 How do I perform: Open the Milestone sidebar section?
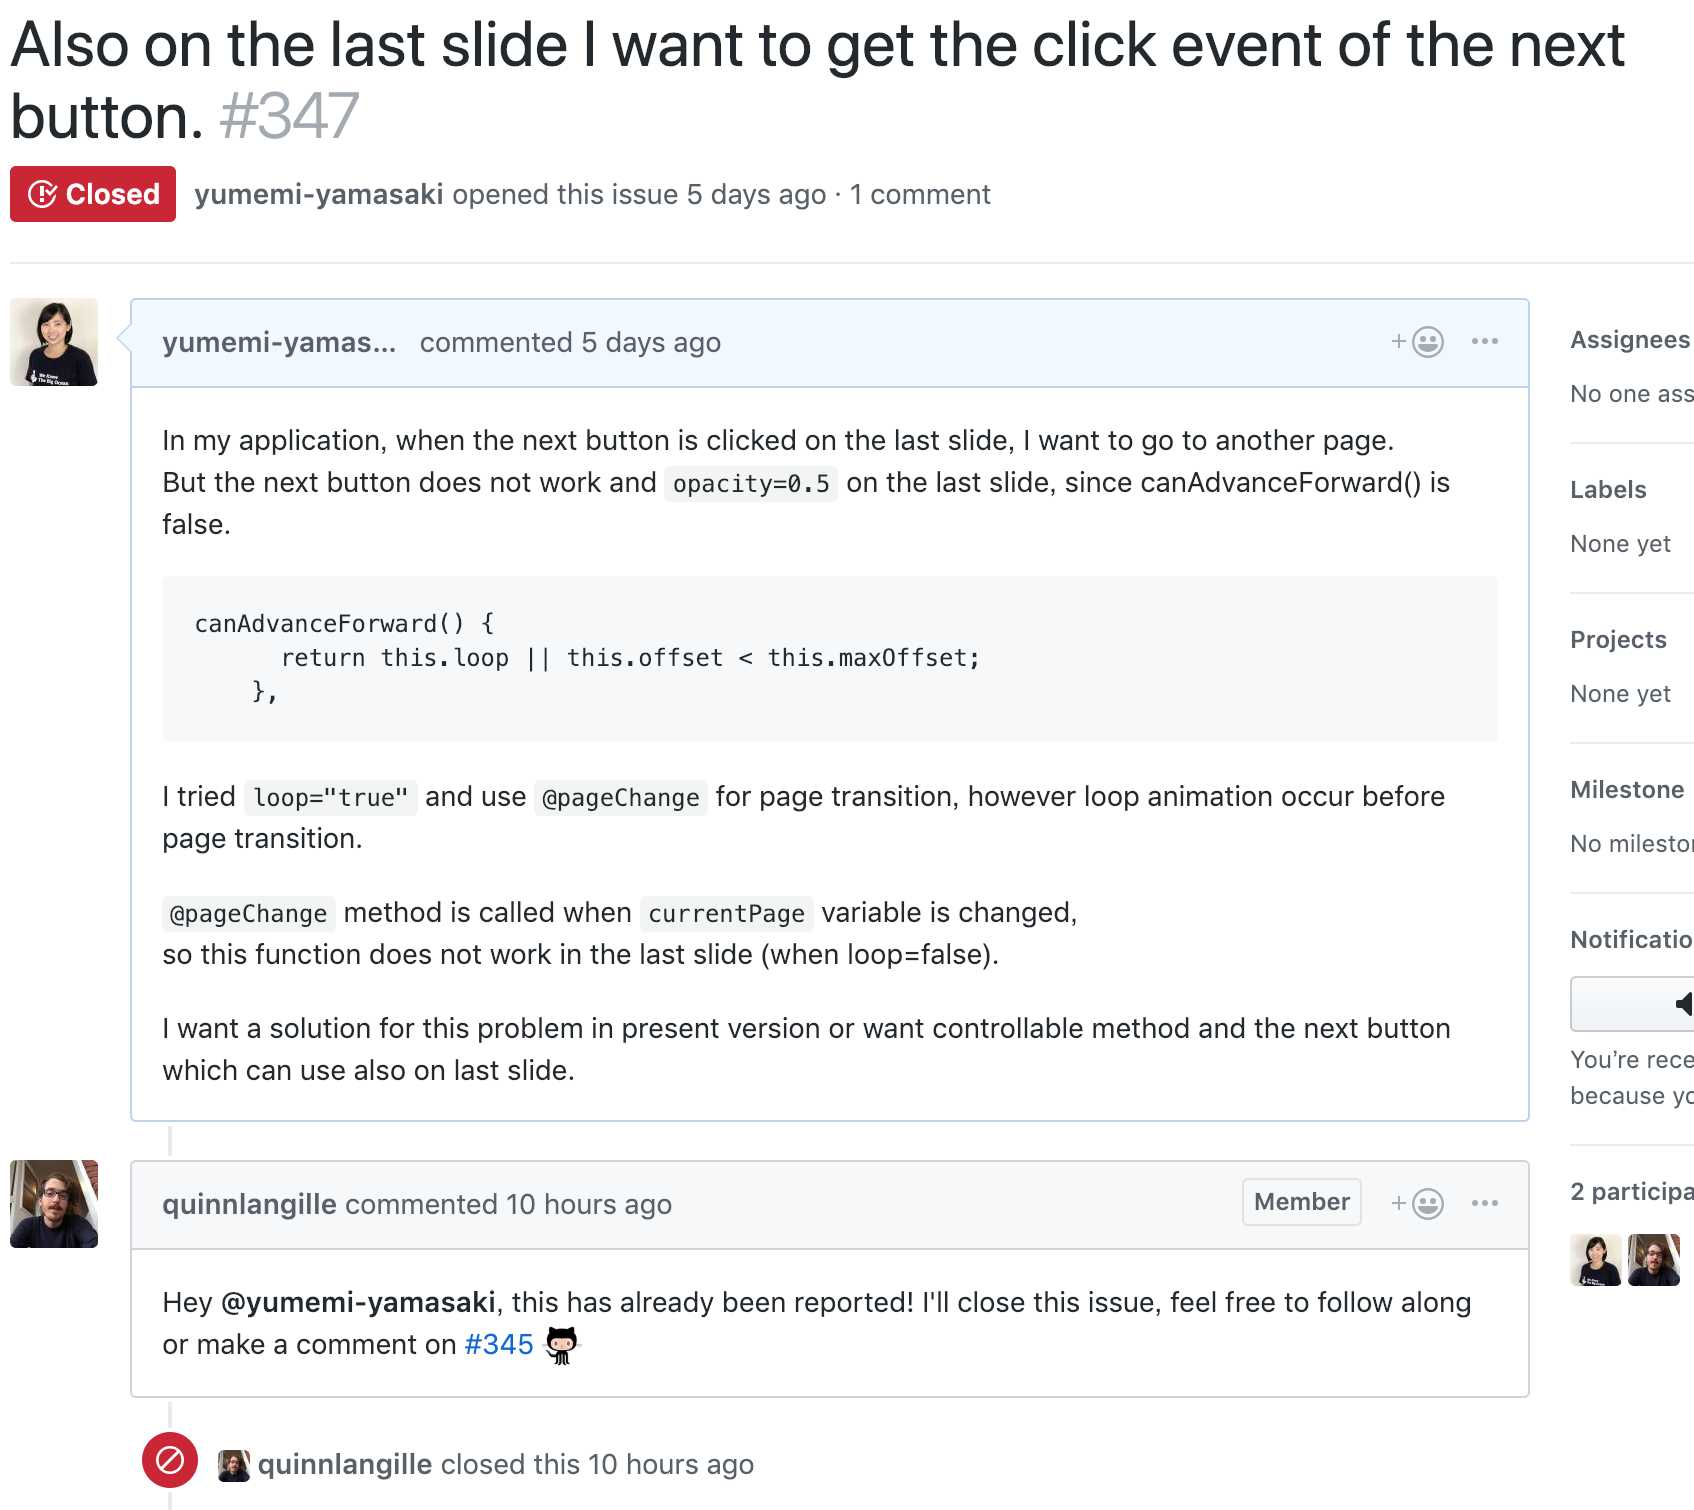click(1627, 790)
